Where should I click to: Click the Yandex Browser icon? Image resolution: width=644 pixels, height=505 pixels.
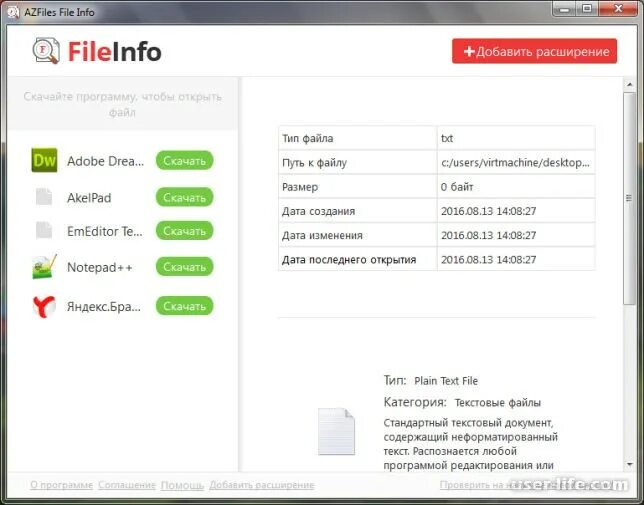click(44, 306)
